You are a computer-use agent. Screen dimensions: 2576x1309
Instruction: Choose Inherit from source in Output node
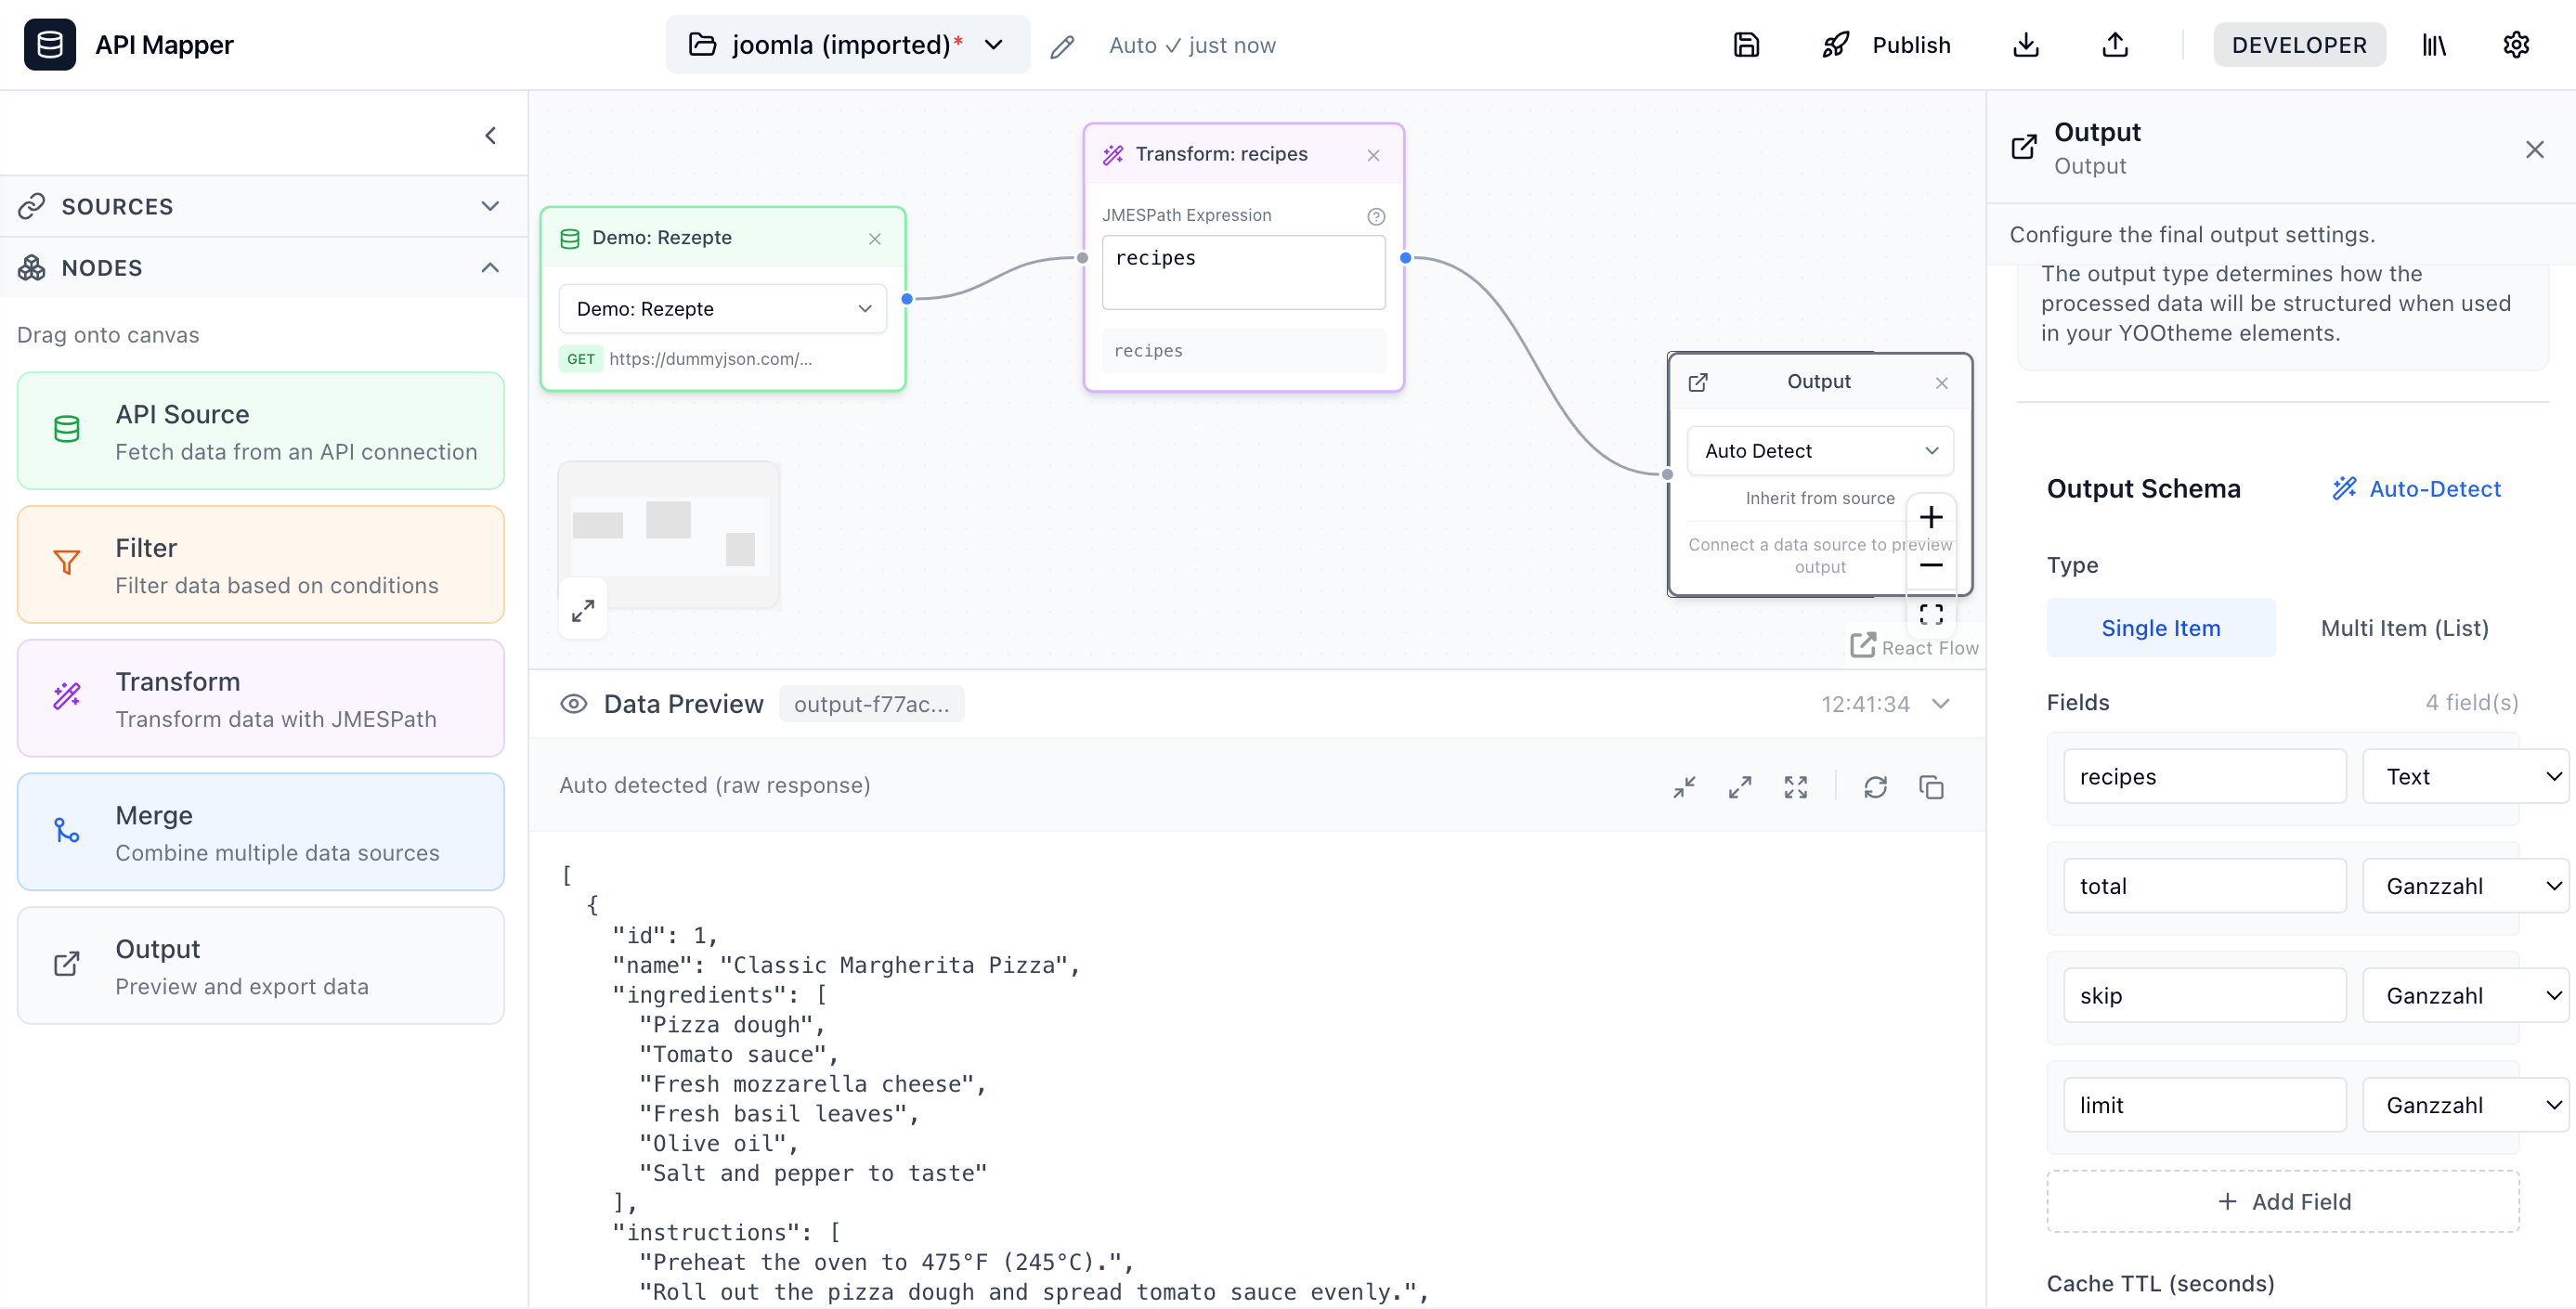coord(1819,497)
